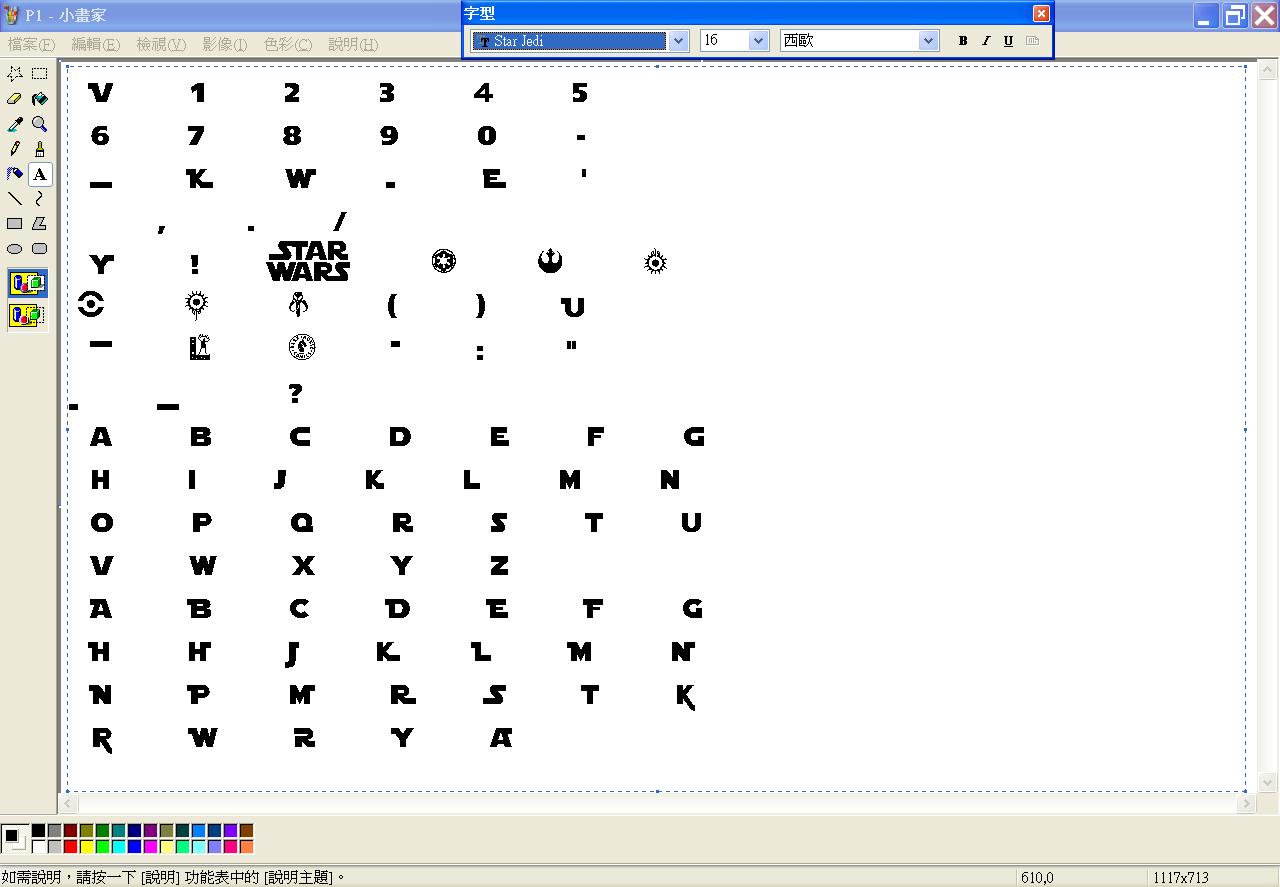Pick the orange color swatch
The image size is (1280, 887).
(x=246, y=847)
